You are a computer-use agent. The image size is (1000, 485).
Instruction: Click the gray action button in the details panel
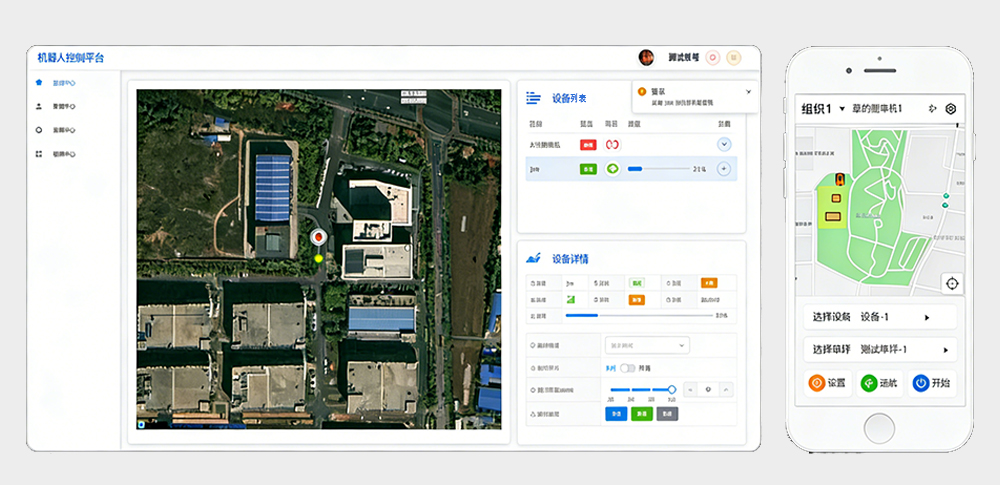667,414
